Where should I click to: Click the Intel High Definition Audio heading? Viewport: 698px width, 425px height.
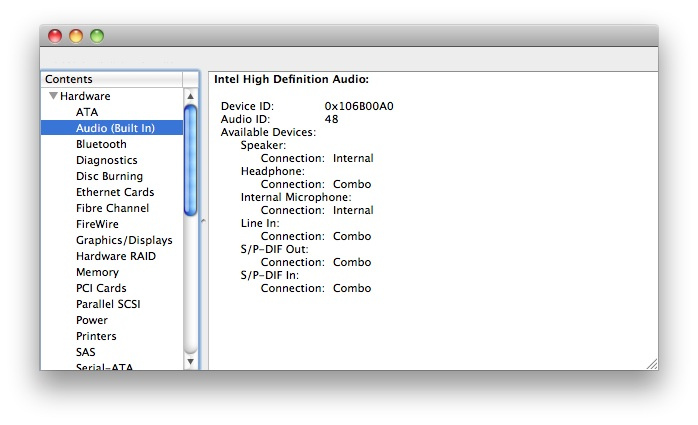click(291, 79)
